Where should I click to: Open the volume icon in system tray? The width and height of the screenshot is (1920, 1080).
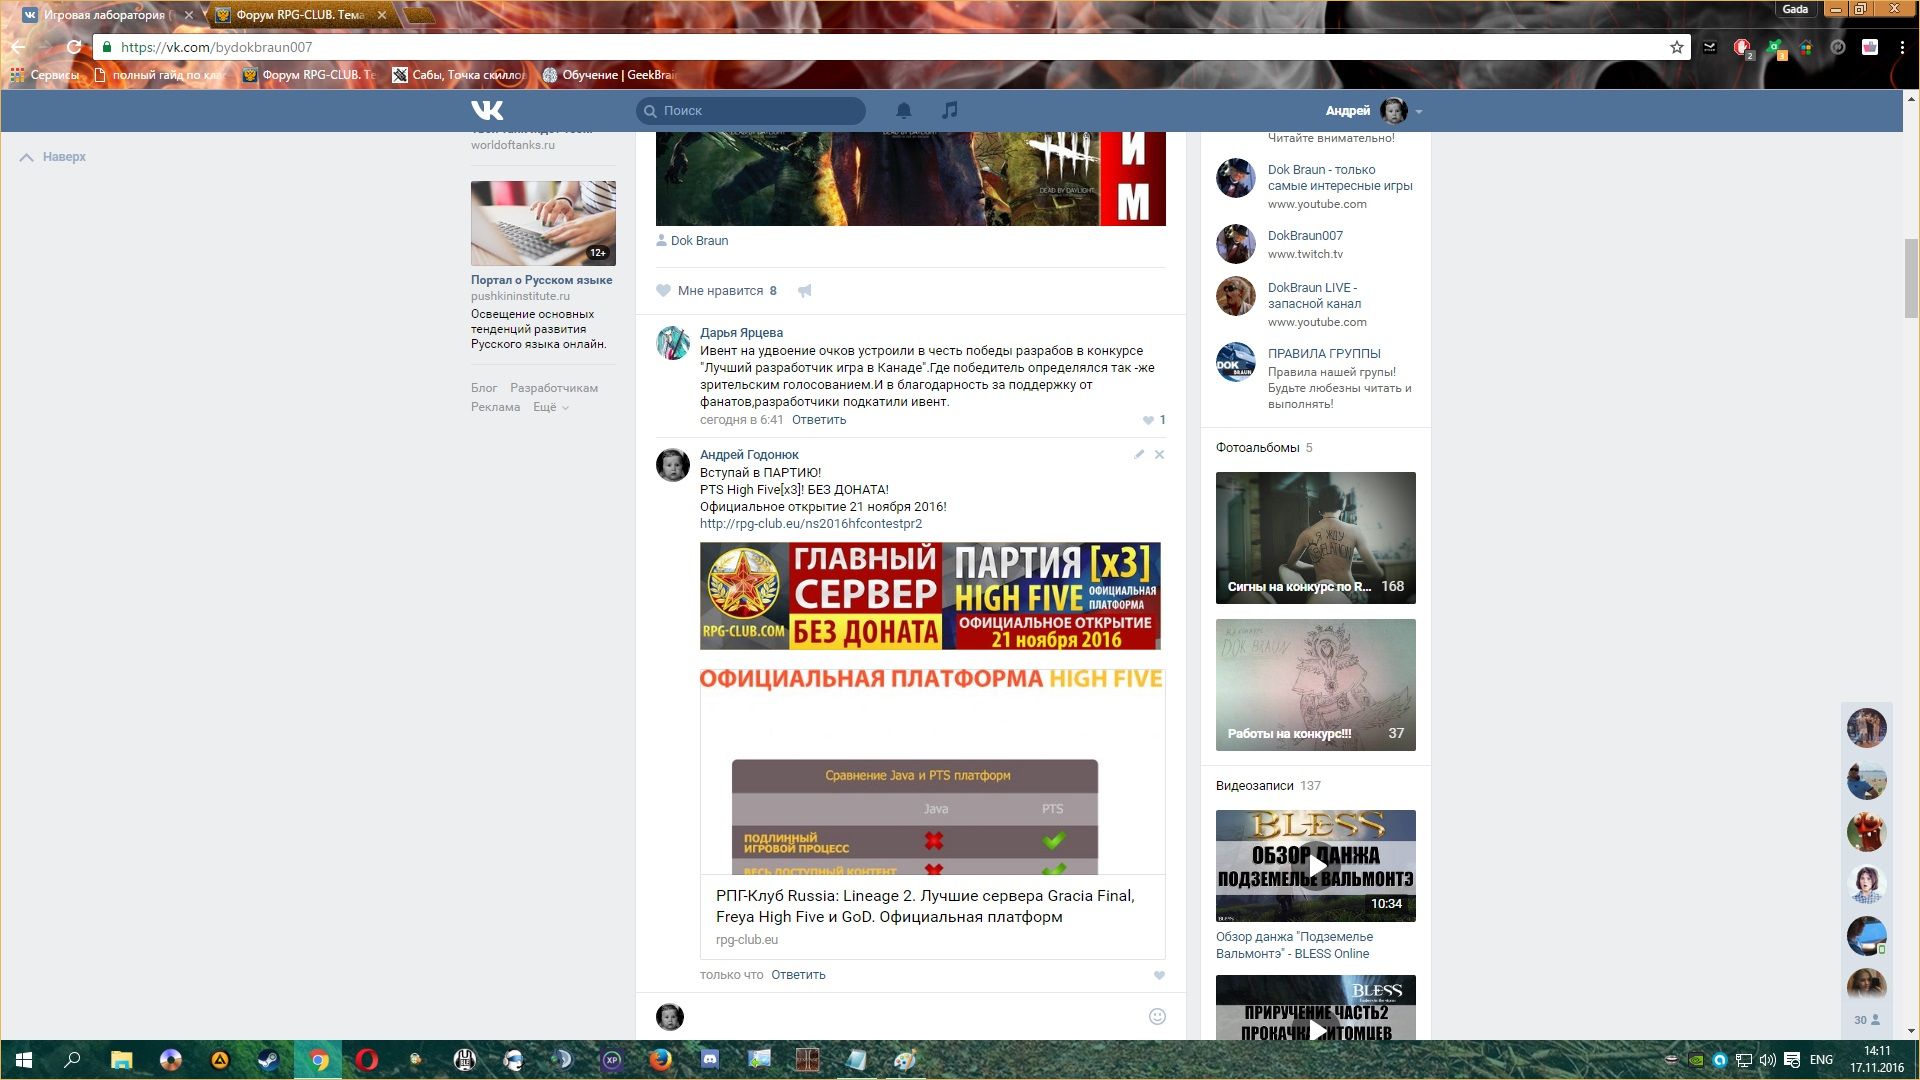tap(1767, 1060)
